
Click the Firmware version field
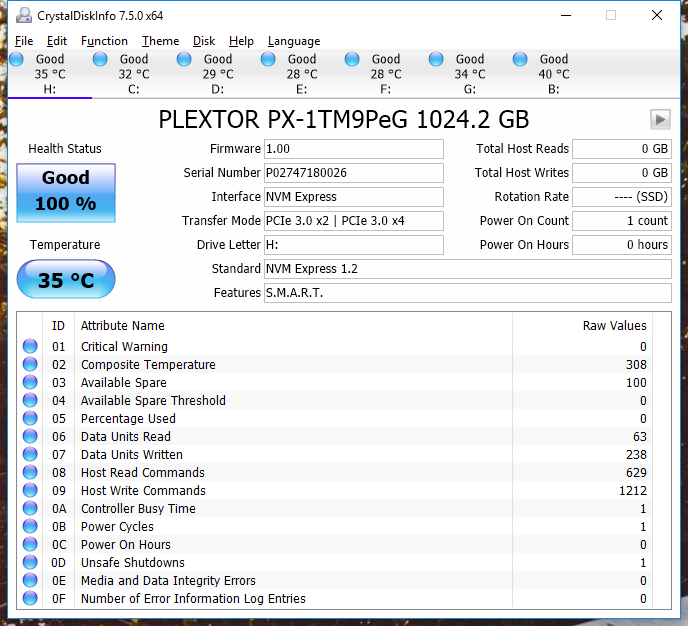(353, 149)
